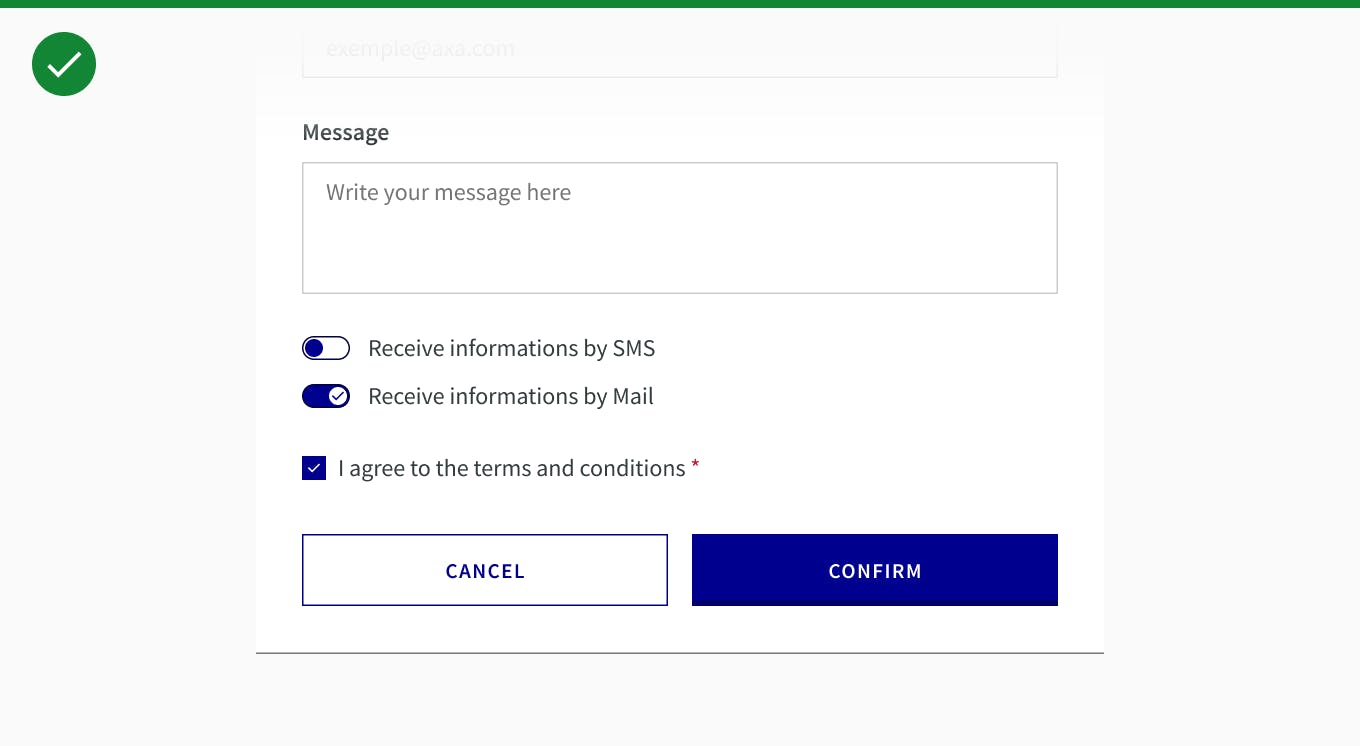Focus the Message text area

680,240
